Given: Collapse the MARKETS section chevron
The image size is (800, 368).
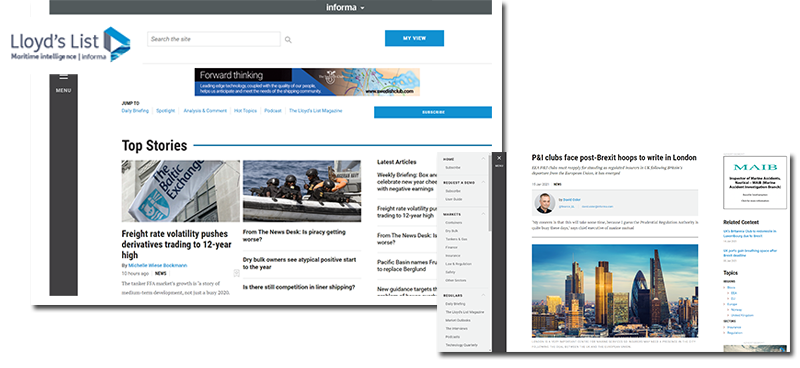Looking at the screenshot, I should [483, 214].
